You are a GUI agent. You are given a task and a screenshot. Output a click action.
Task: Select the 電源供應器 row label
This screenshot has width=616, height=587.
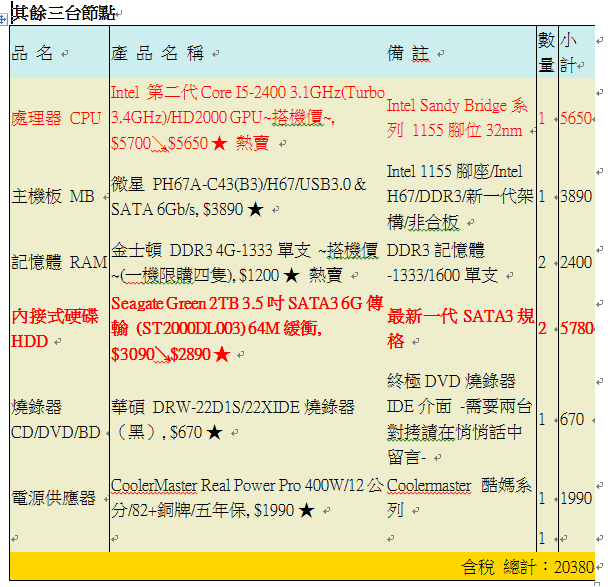click(53, 498)
